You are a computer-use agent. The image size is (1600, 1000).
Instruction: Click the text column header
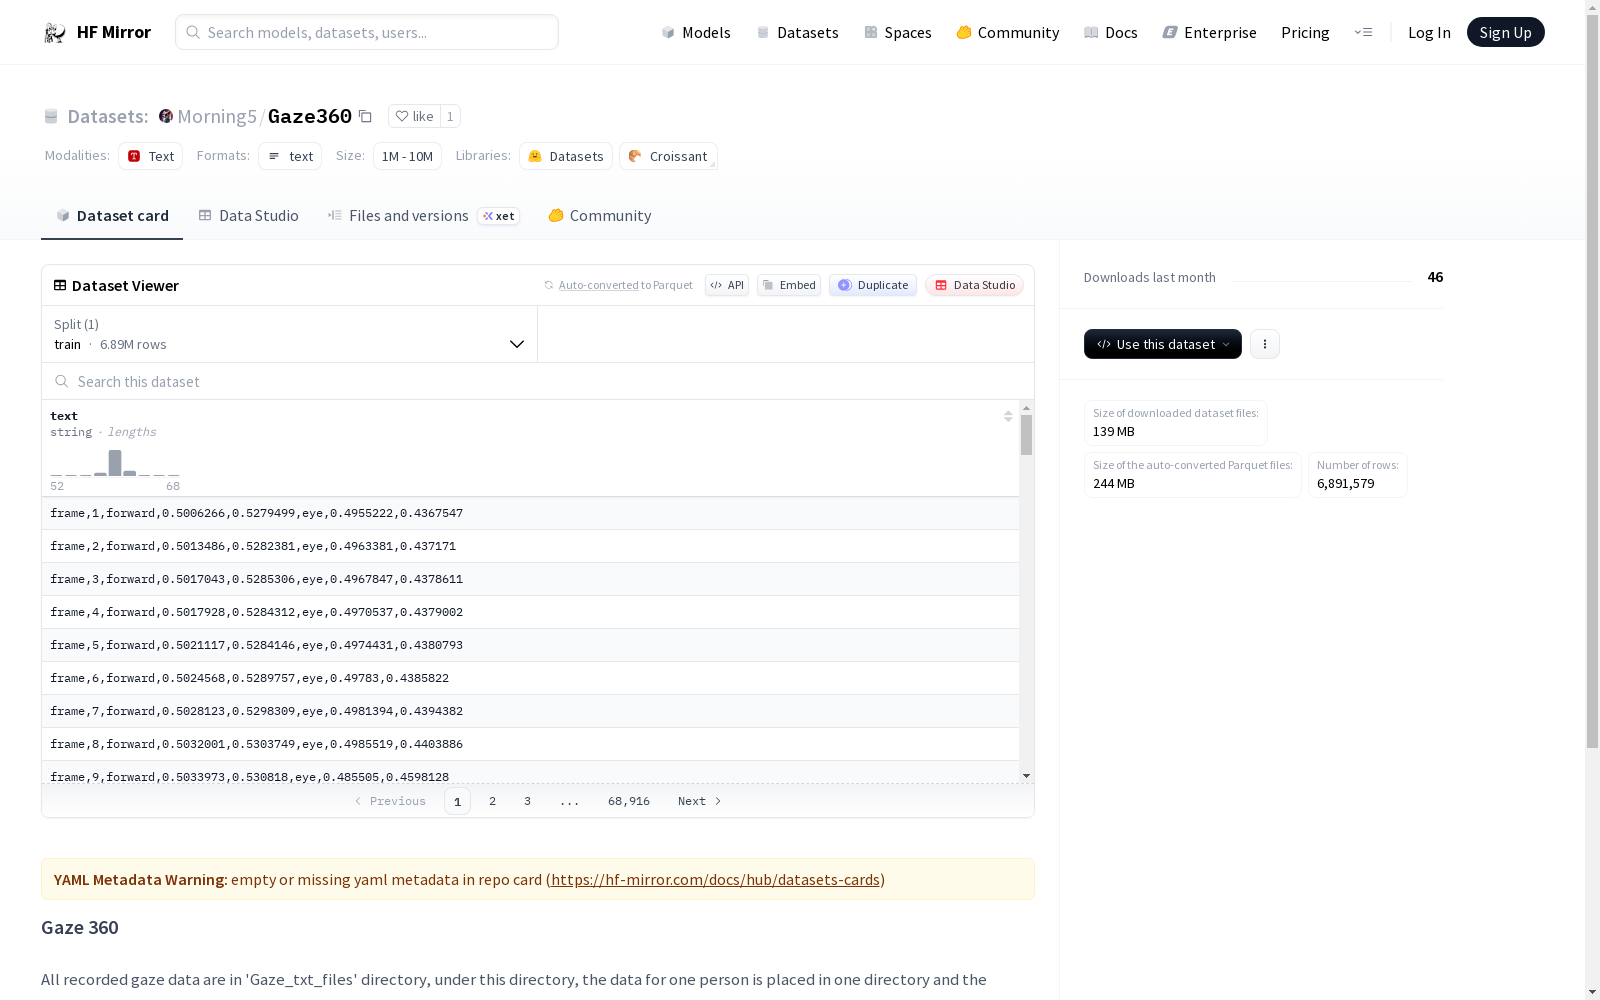coord(64,416)
